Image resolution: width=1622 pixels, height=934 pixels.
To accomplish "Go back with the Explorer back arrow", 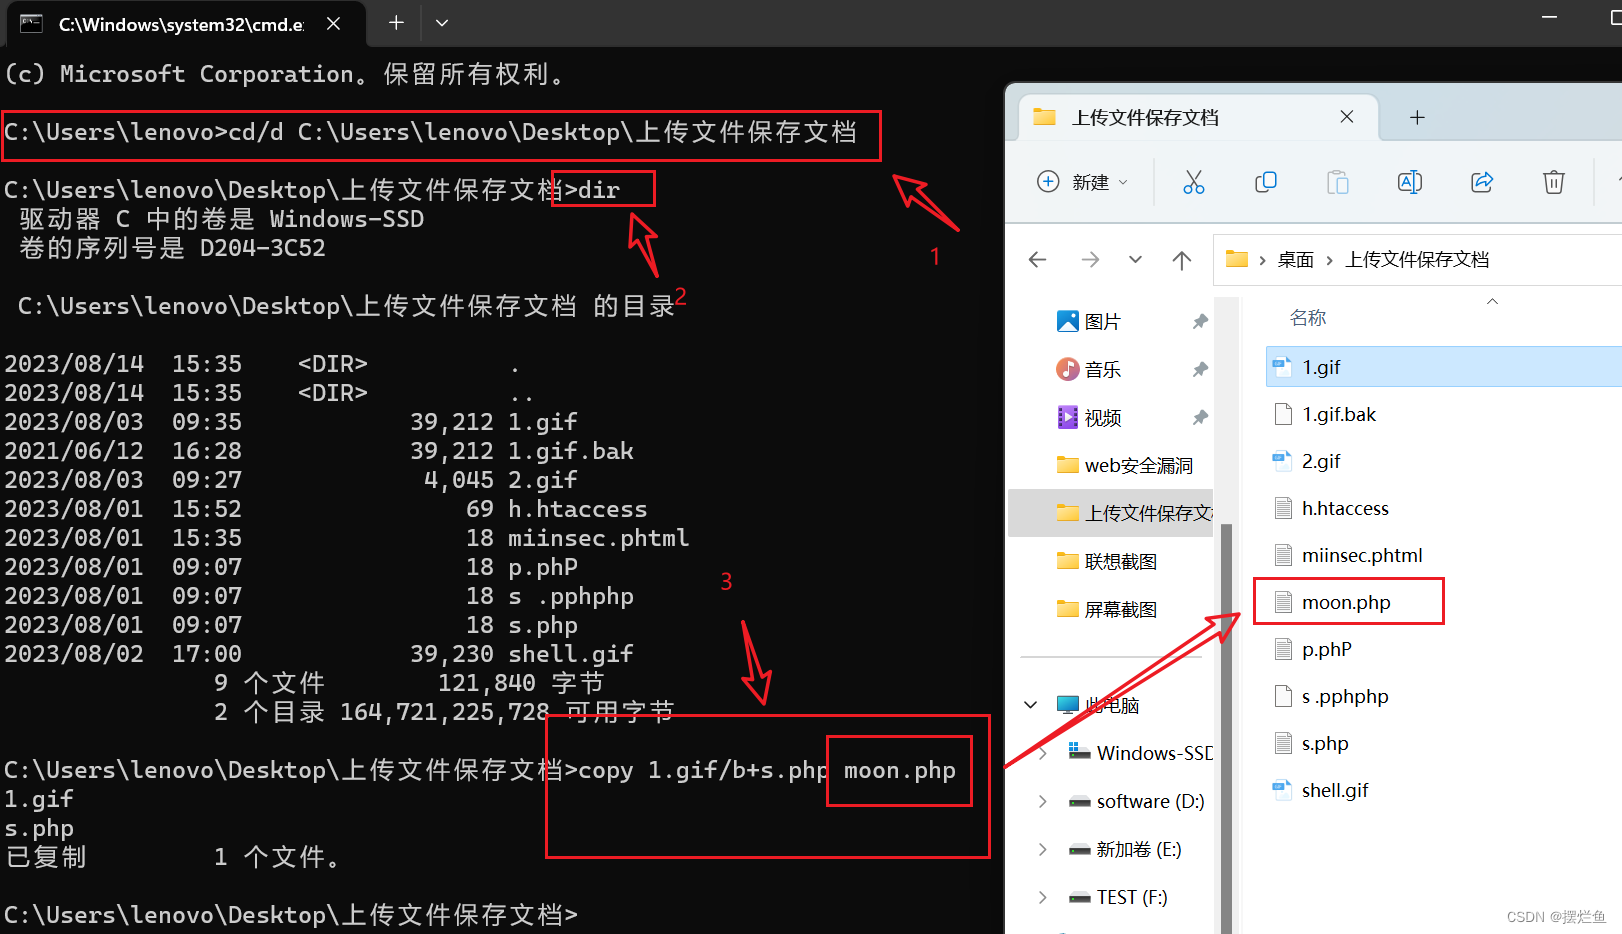I will click(1037, 260).
